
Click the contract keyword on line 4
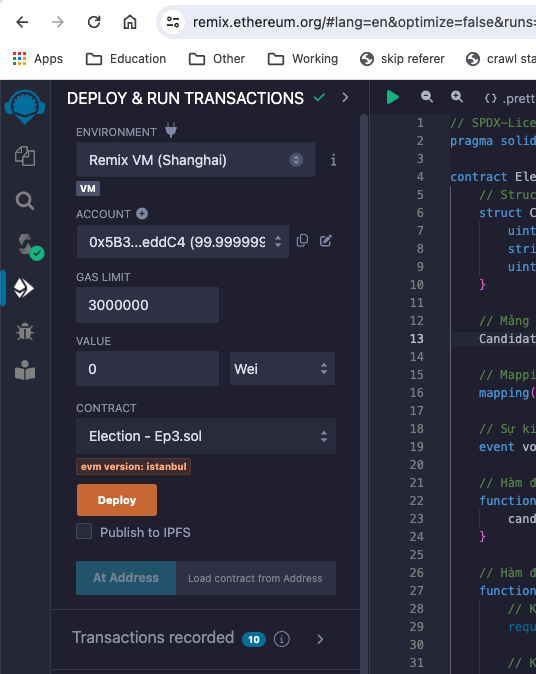point(478,177)
